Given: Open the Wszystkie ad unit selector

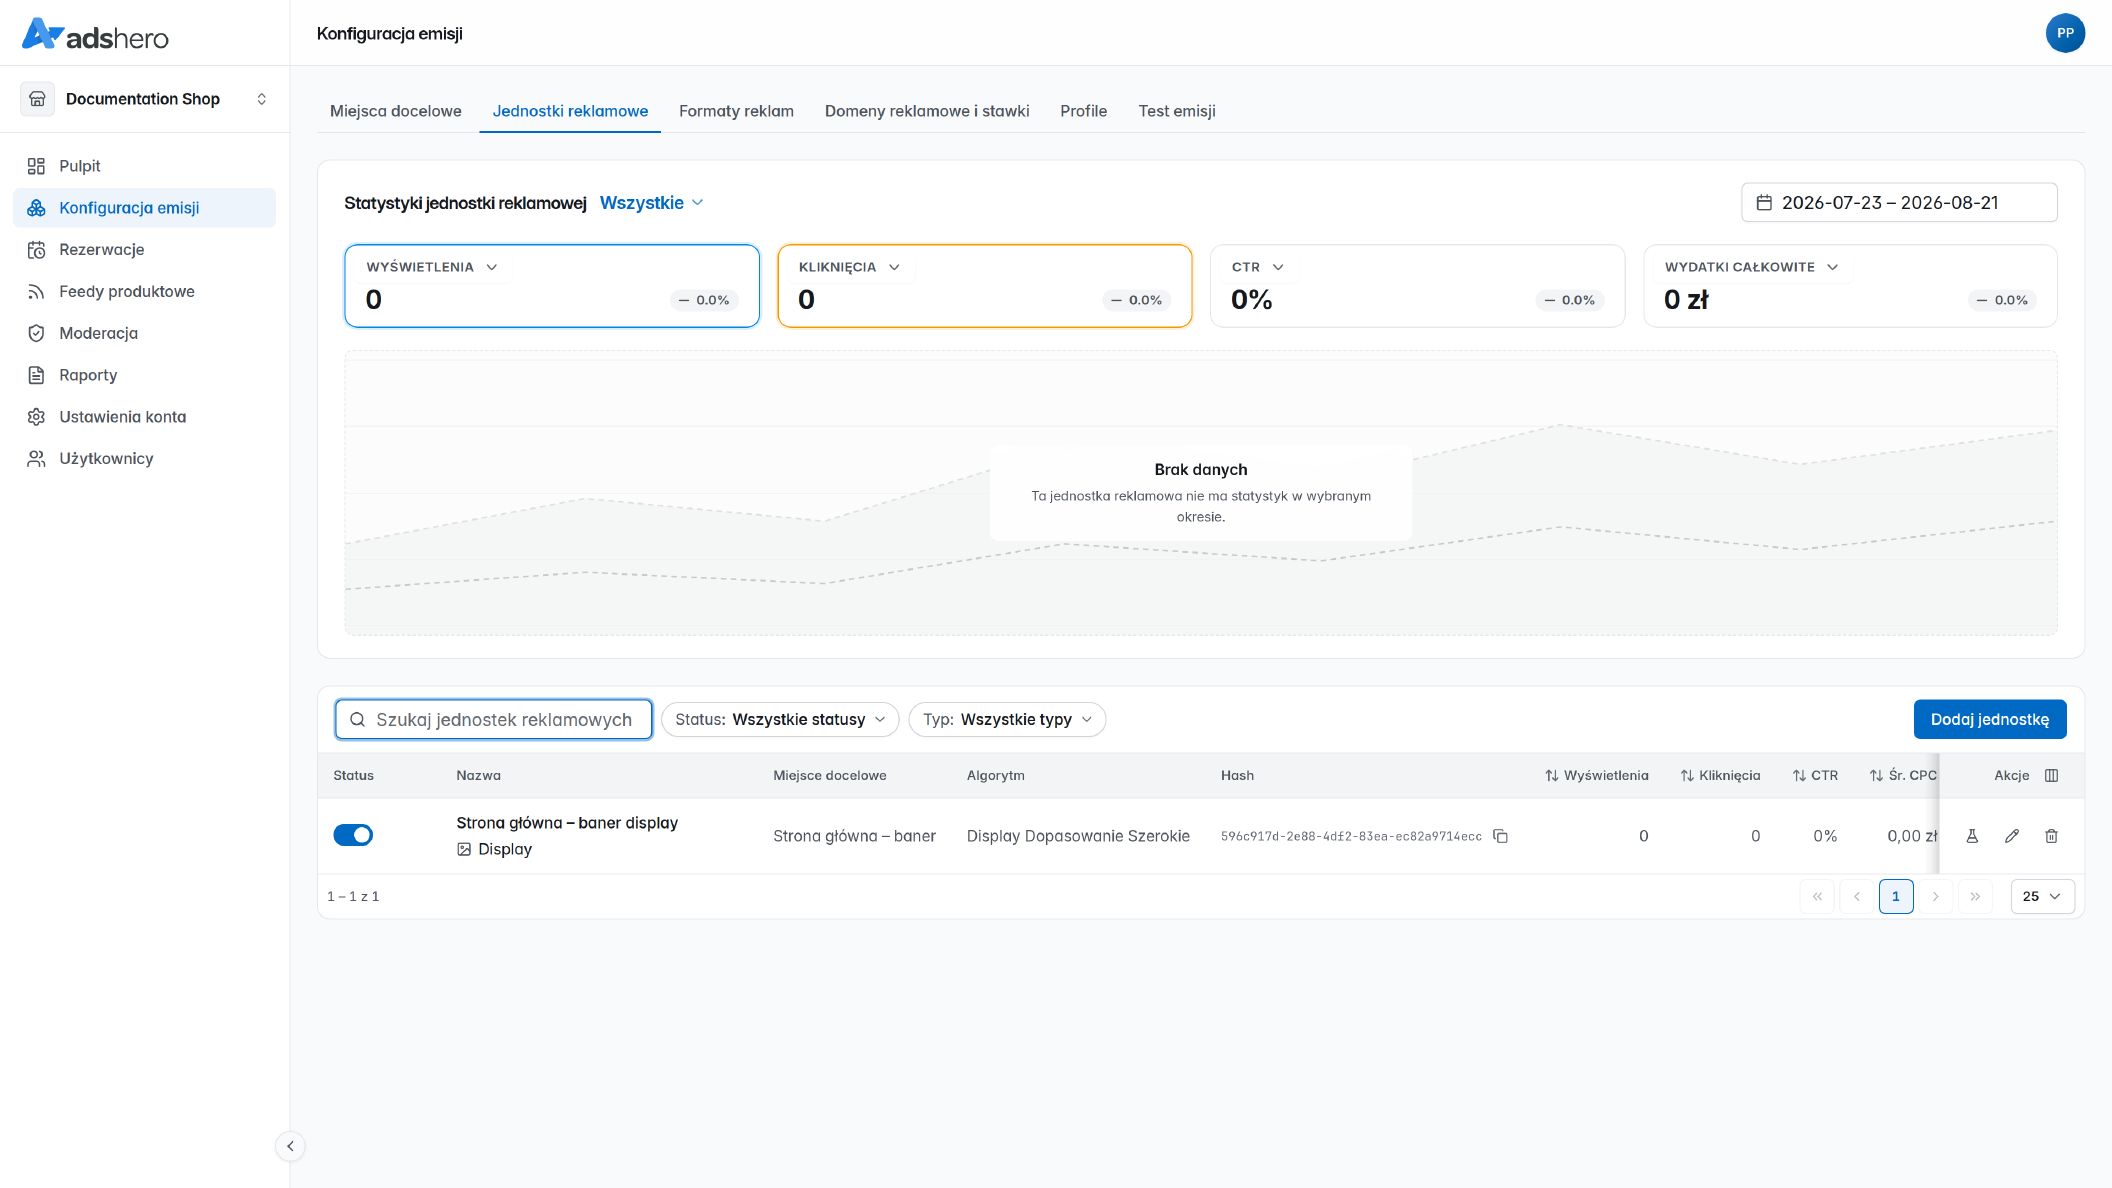Looking at the screenshot, I should pos(652,203).
